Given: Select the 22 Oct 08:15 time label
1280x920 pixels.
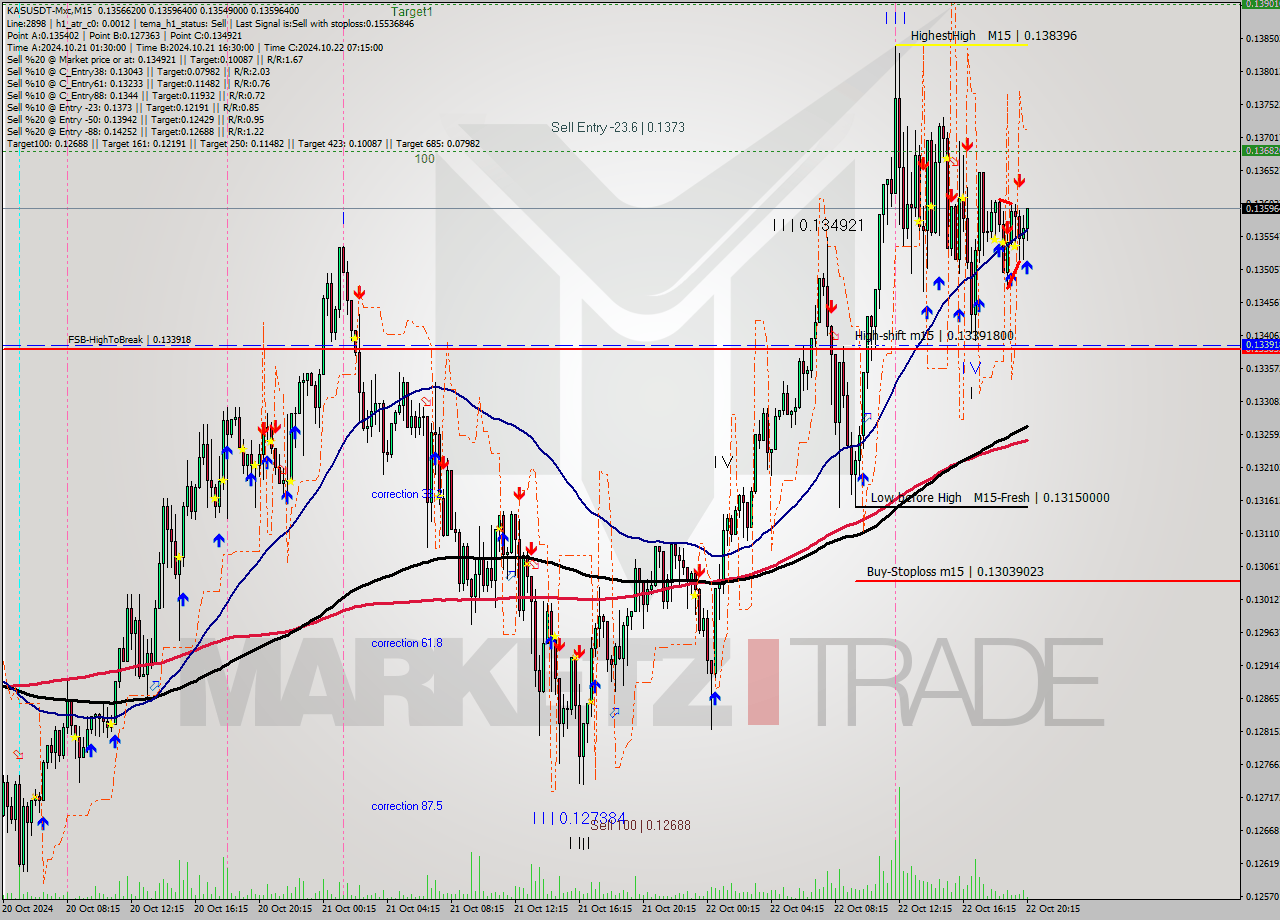Looking at the screenshot, I should point(860,909).
